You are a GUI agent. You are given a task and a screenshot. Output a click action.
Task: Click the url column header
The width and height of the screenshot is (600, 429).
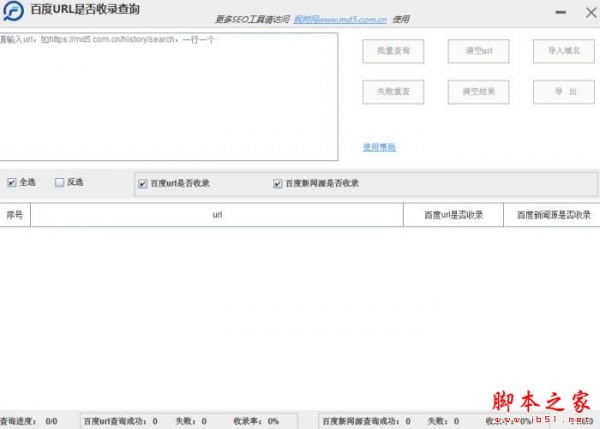(217, 215)
